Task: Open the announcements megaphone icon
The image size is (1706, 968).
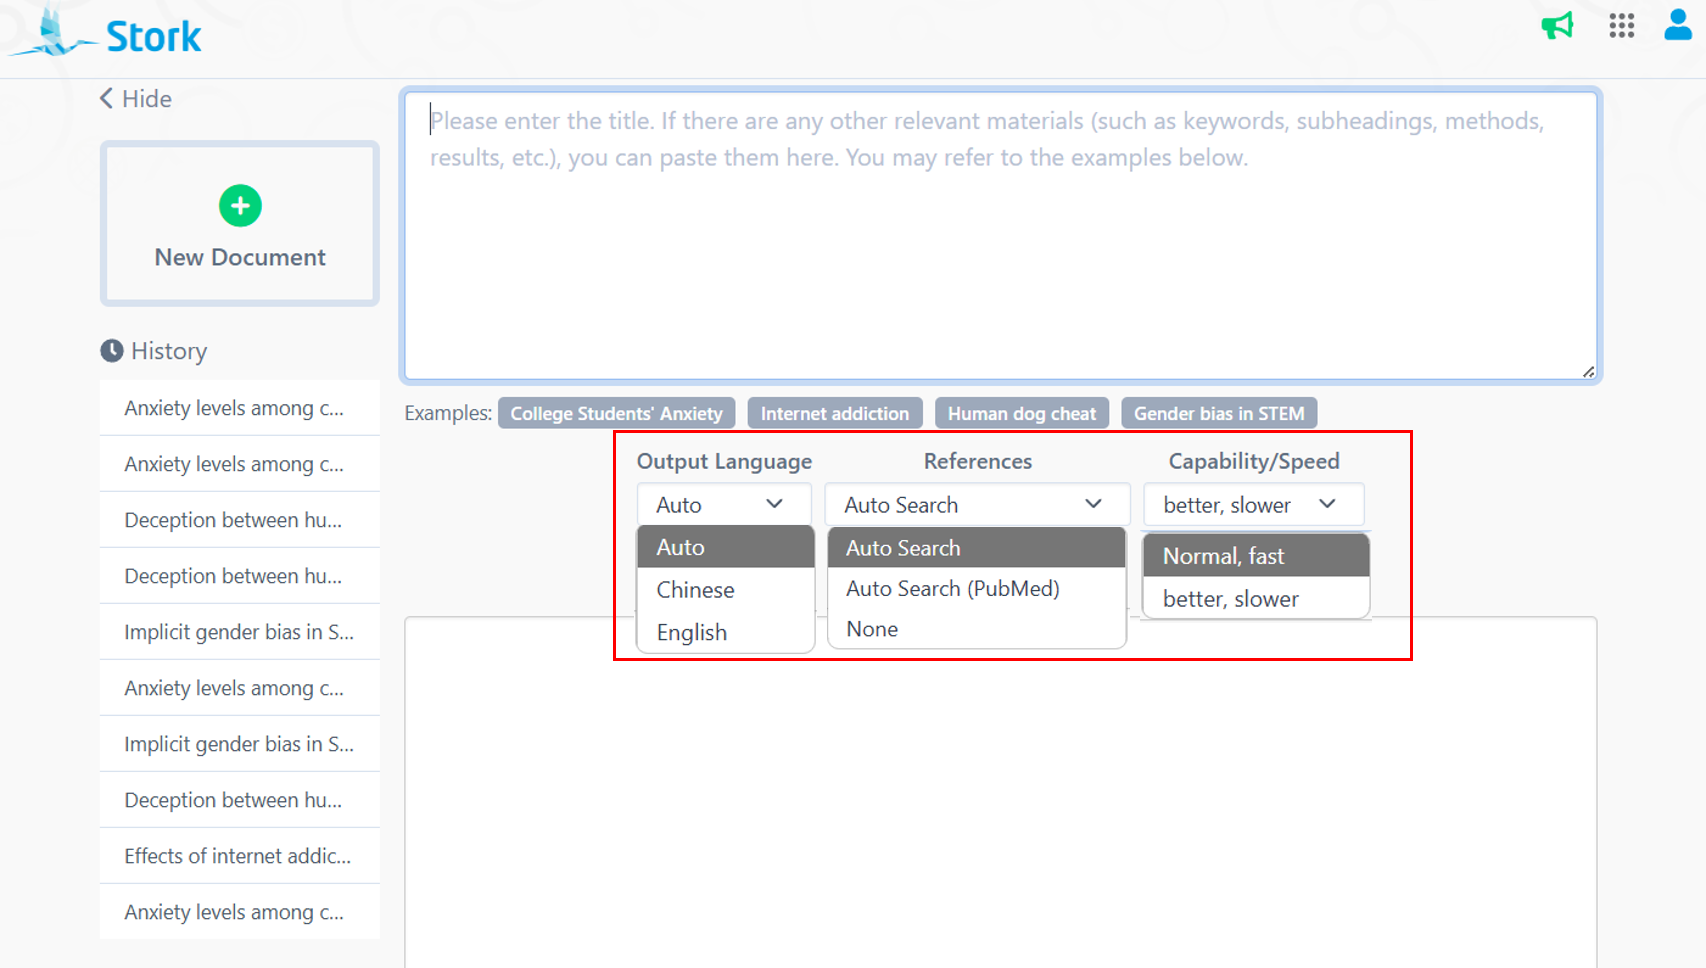Action: pyautogui.click(x=1557, y=26)
